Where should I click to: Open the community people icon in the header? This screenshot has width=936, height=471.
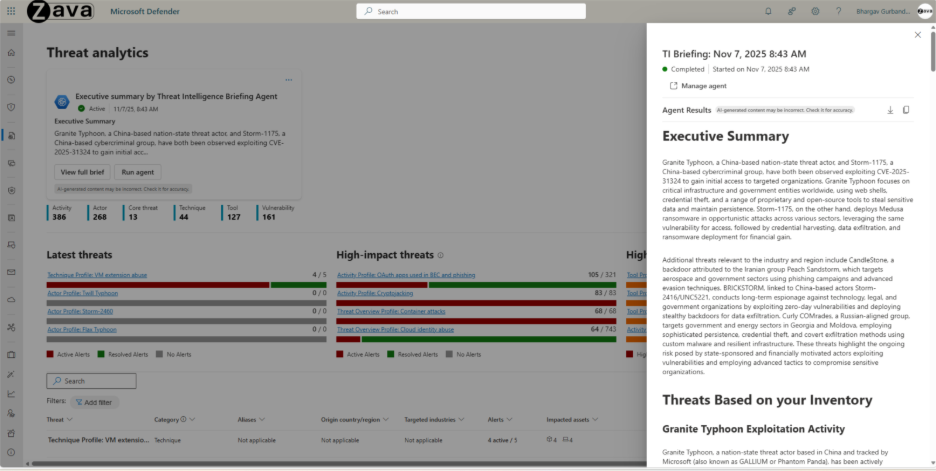792,11
